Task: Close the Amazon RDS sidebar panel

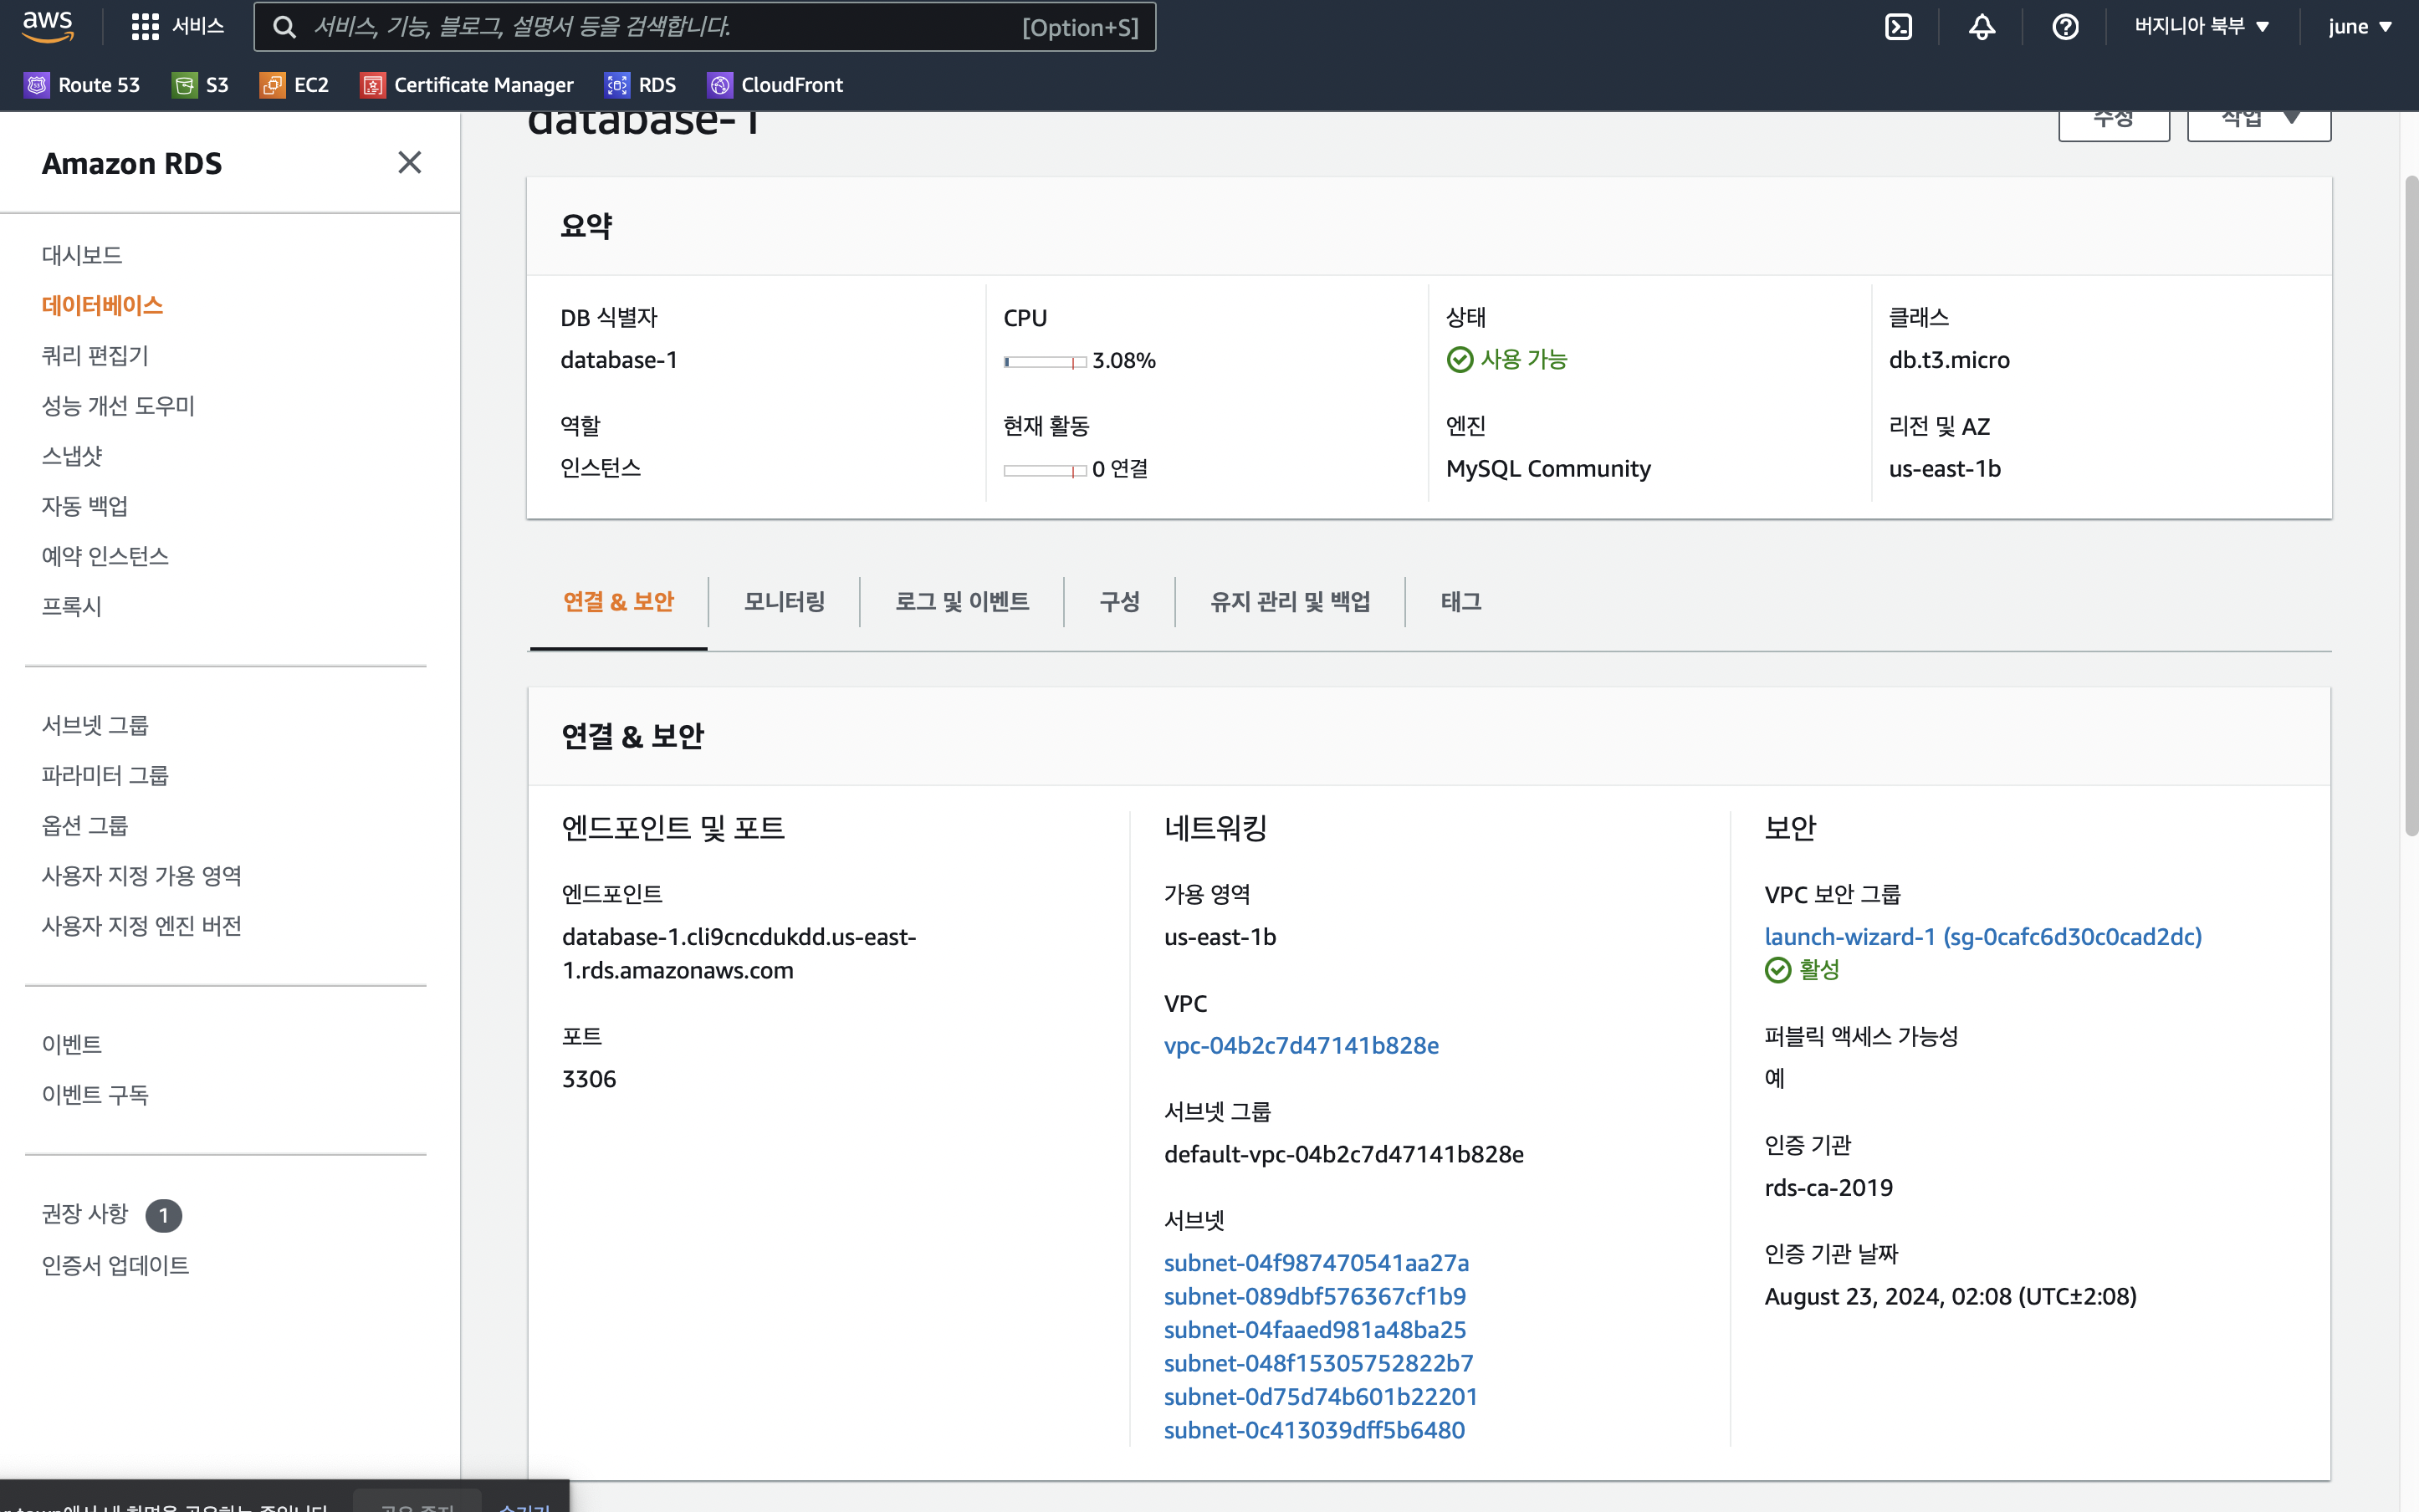Action: 409,162
